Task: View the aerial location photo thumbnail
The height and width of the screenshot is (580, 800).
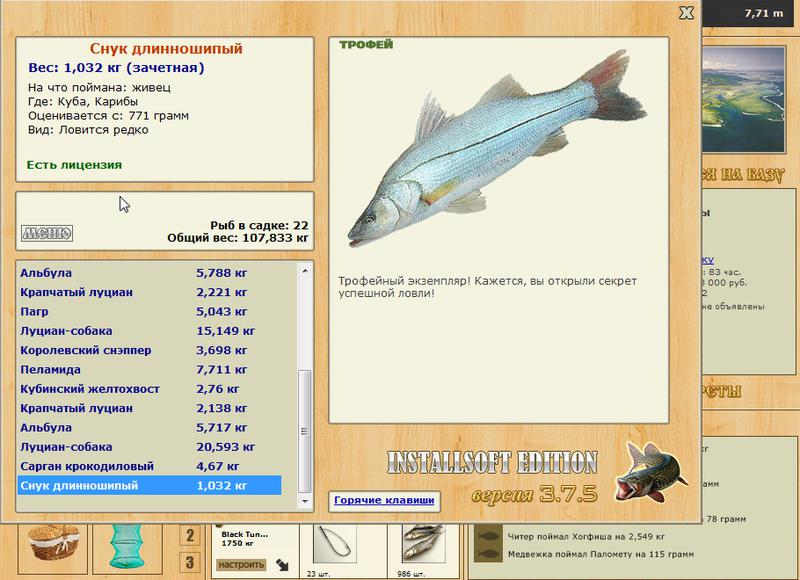Action: 743,100
